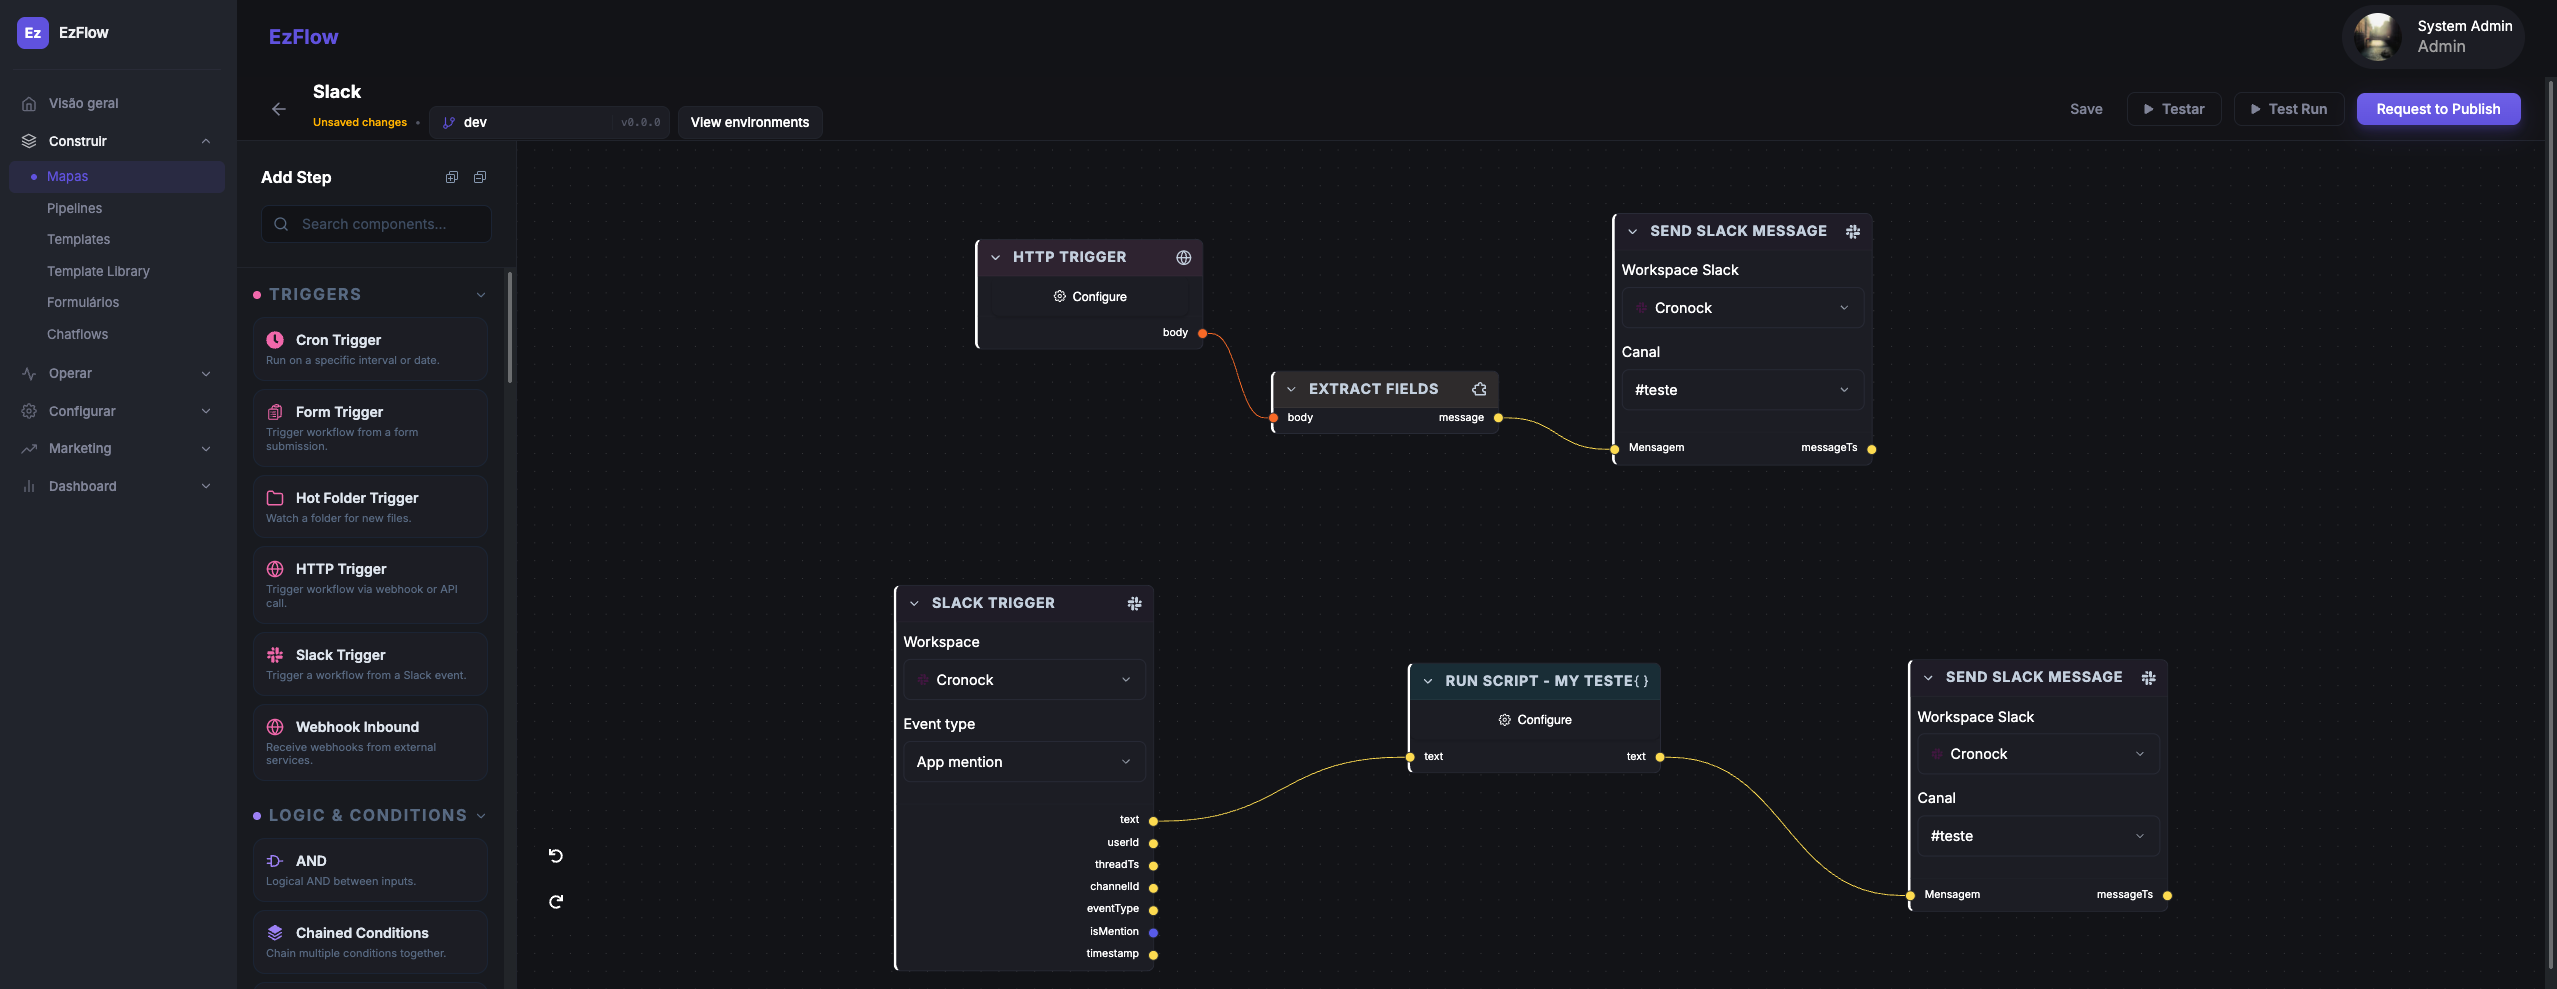Collapse the SLACK TRIGGER node
The image size is (2557, 989).
point(914,604)
